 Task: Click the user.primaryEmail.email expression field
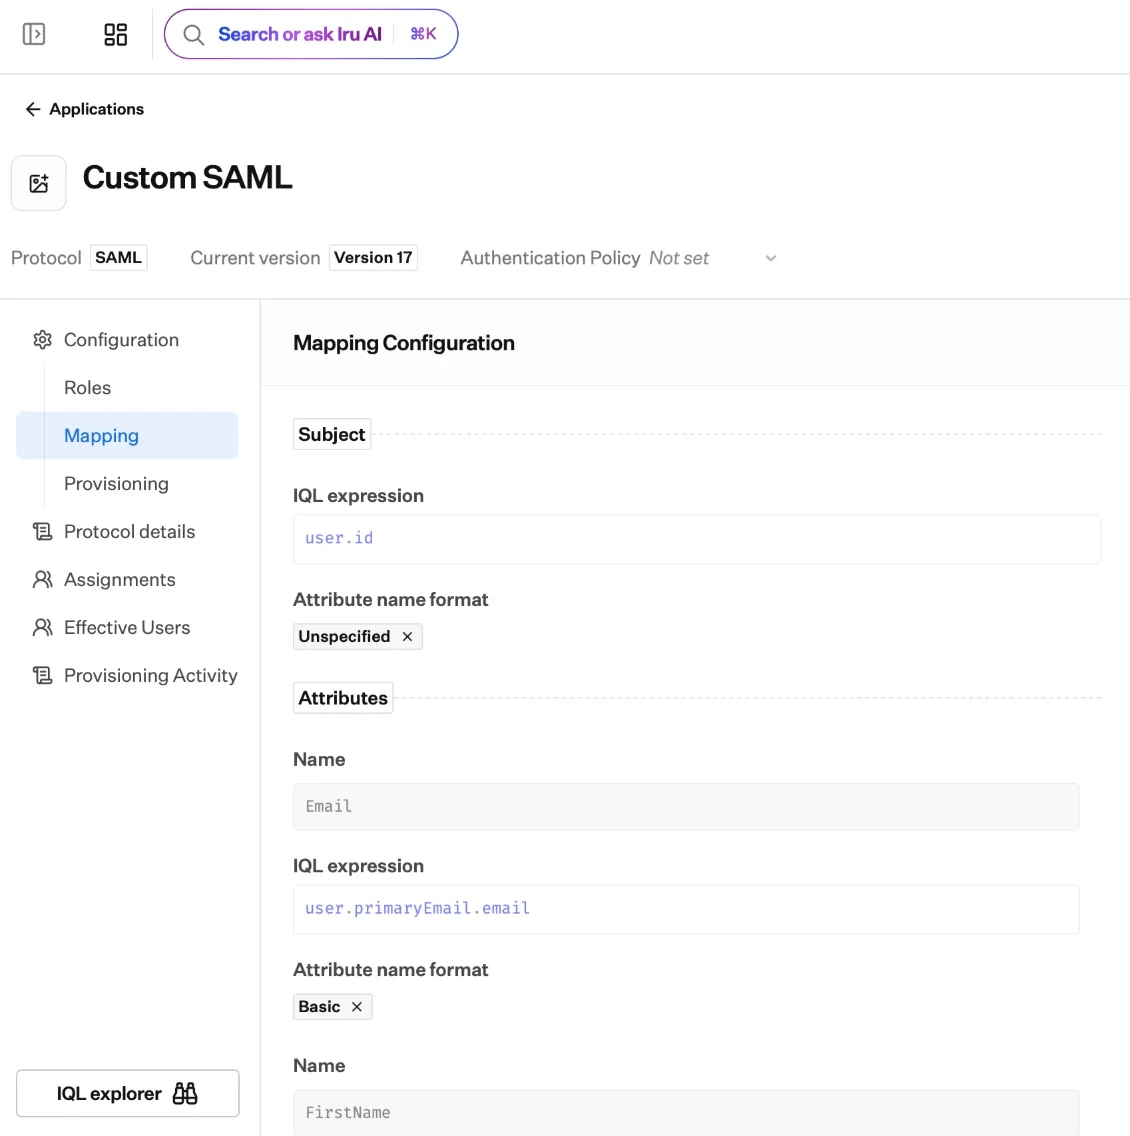point(686,909)
